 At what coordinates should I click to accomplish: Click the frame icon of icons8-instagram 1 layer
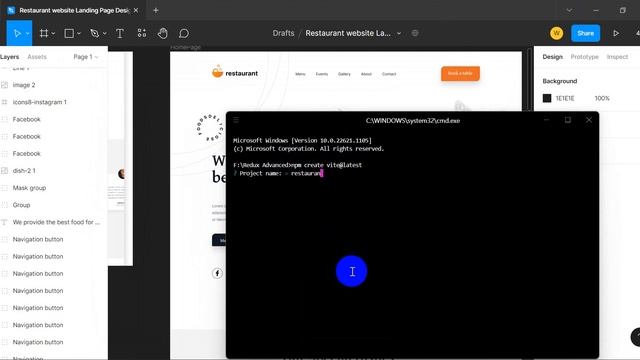pyautogui.click(x=4, y=102)
